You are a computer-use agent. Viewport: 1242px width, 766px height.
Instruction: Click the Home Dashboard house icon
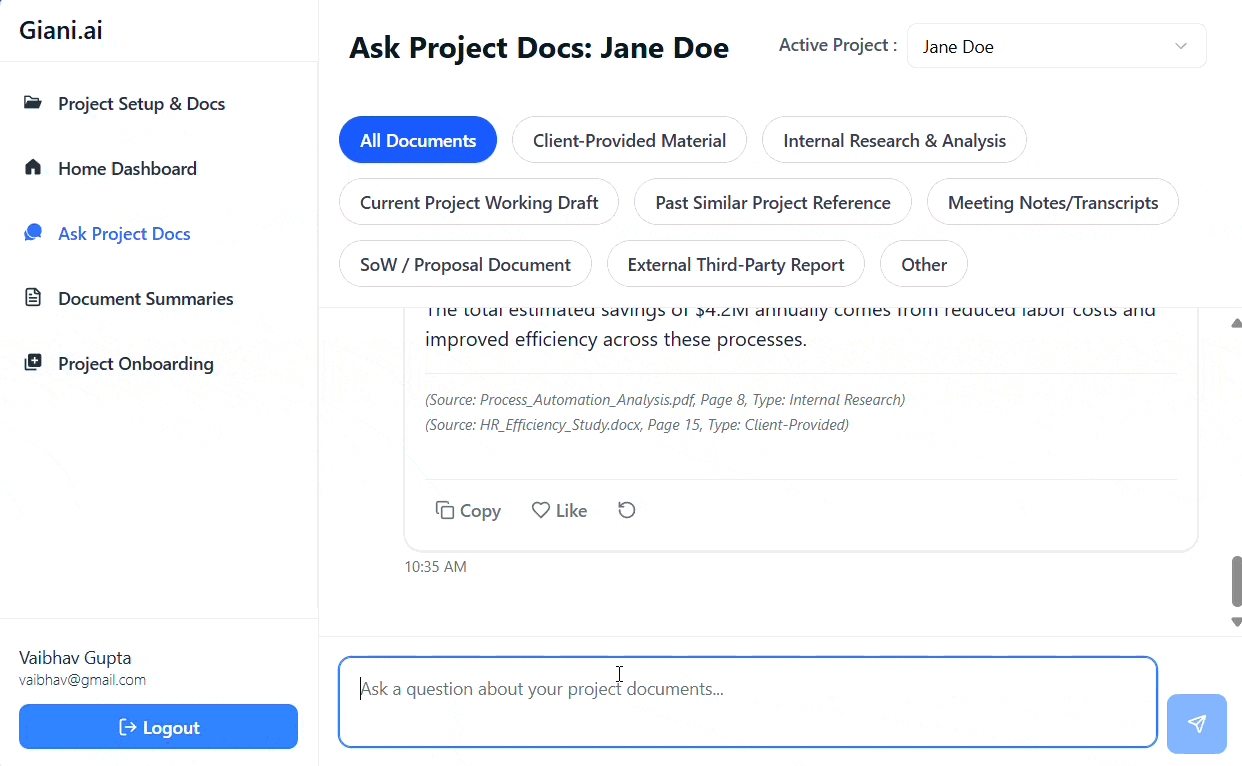(33, 168)
